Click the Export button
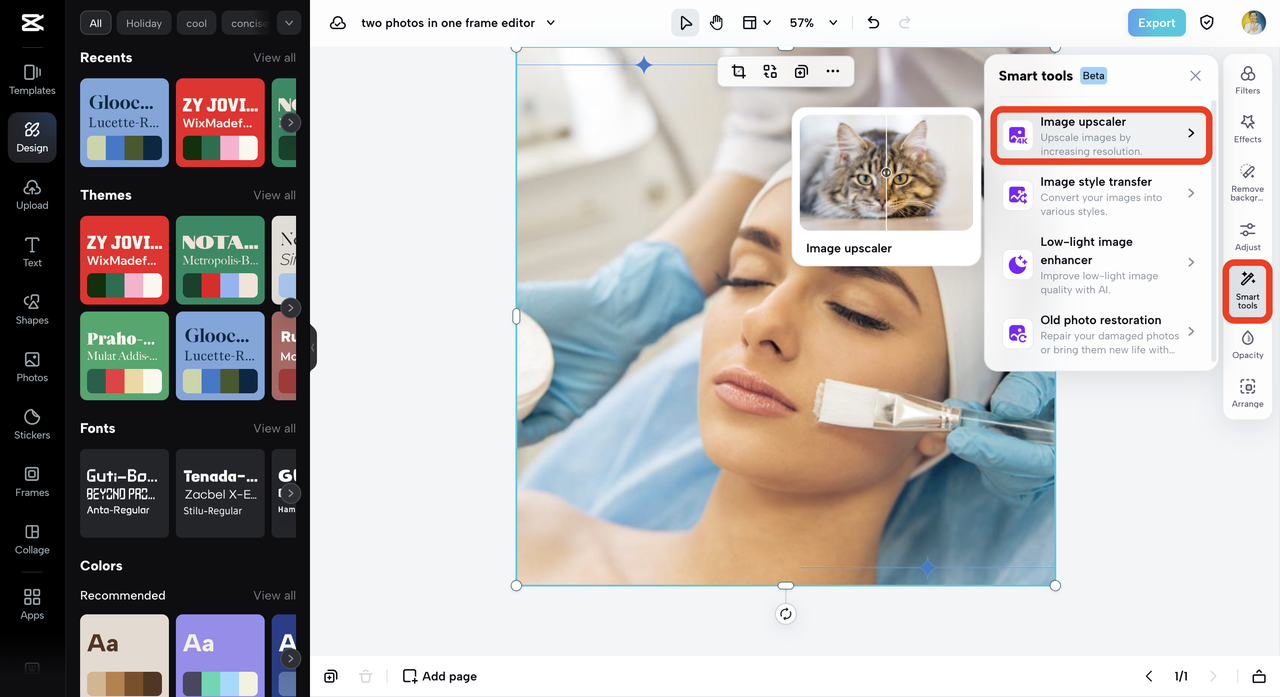This screenshot has width=1280, height=697. [1156, 23]
